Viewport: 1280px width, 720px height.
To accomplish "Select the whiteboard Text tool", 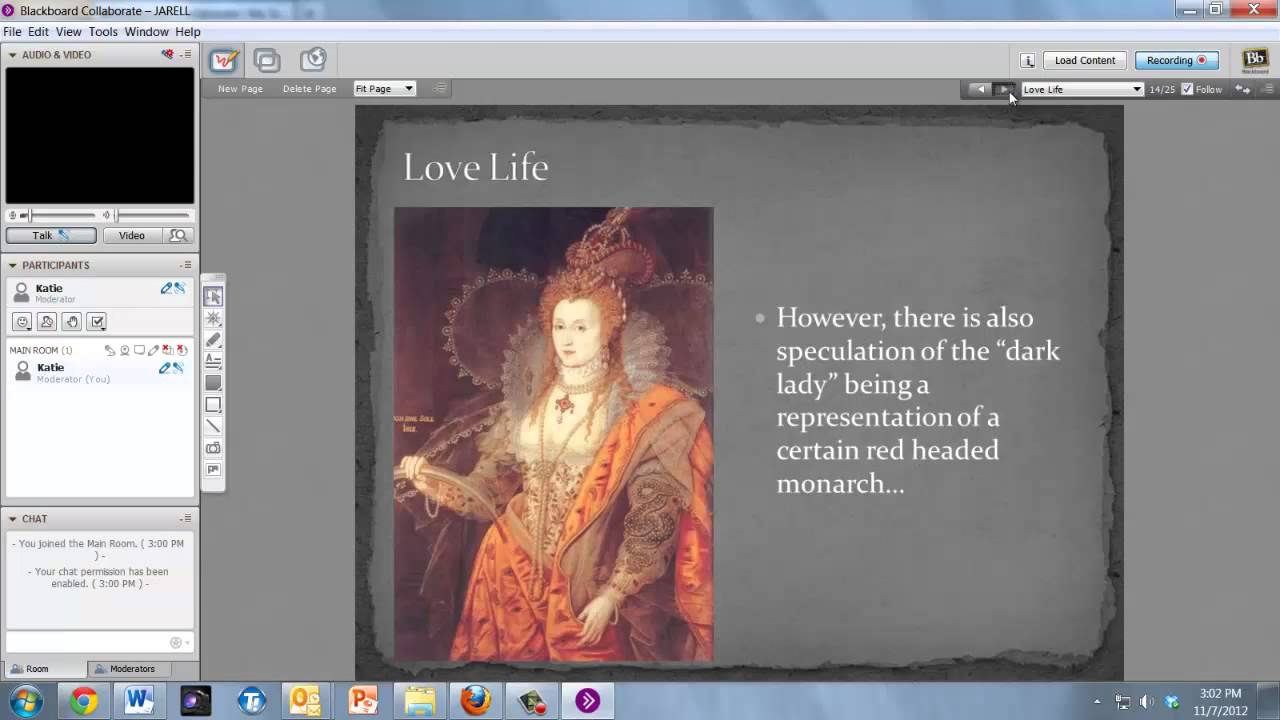I will click(213, 361).
